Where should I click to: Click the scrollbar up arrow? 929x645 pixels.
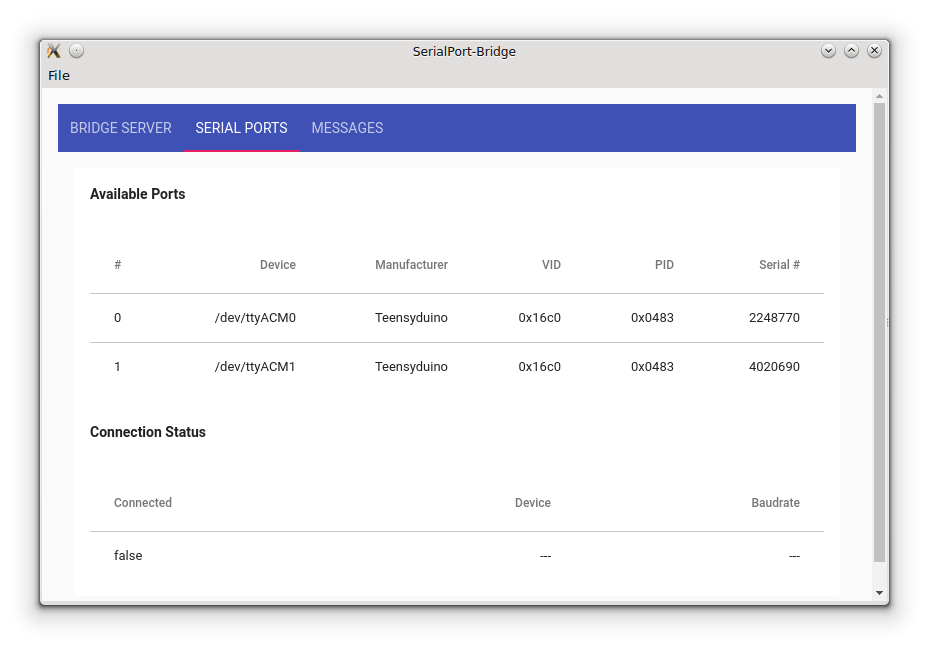[881, 95]
